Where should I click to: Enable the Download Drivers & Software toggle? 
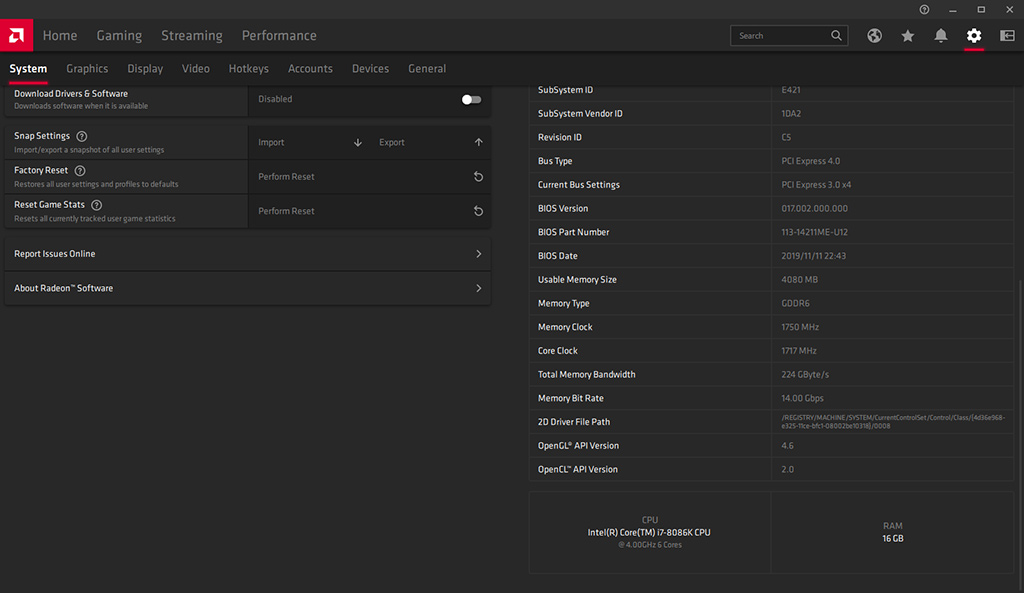tap(471, 99)
